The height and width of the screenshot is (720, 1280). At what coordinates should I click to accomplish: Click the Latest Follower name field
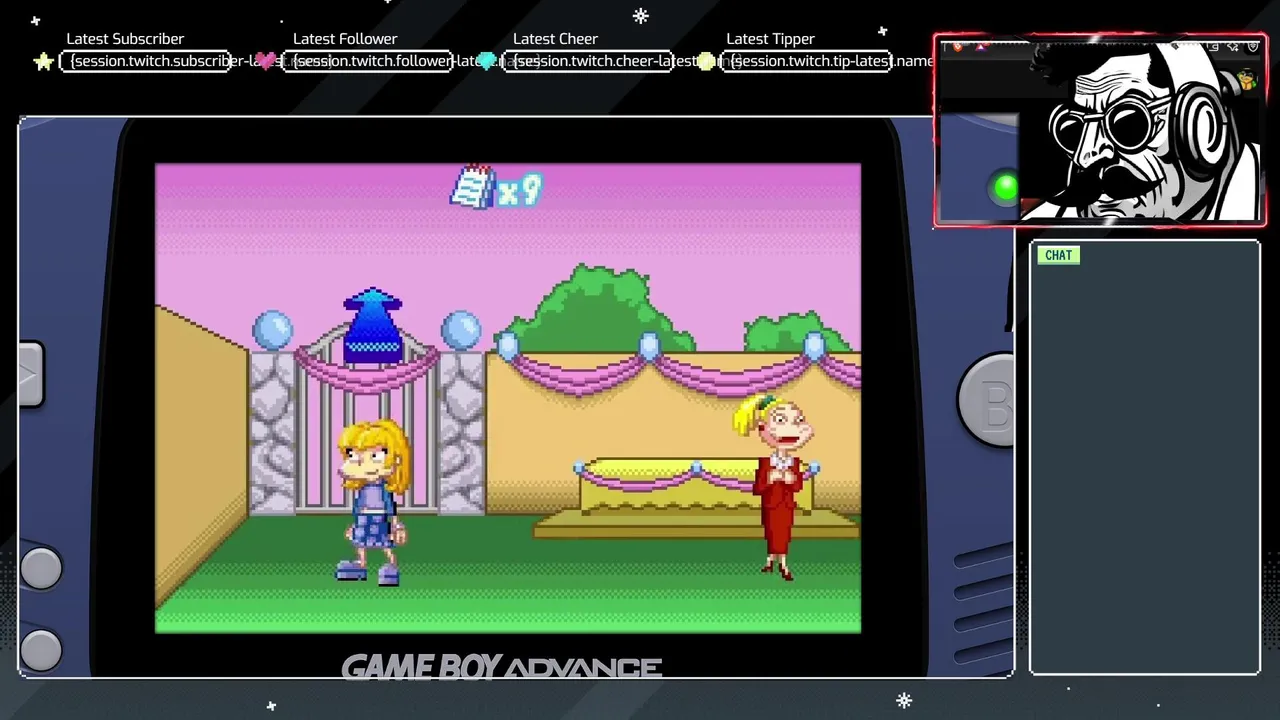367,61
